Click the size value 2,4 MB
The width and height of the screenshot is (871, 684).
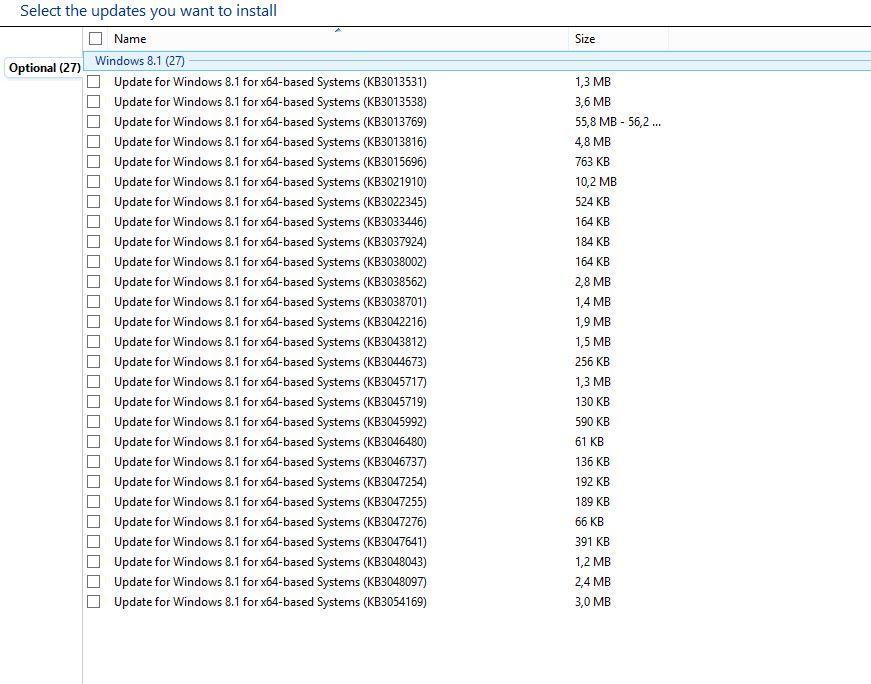593,582
